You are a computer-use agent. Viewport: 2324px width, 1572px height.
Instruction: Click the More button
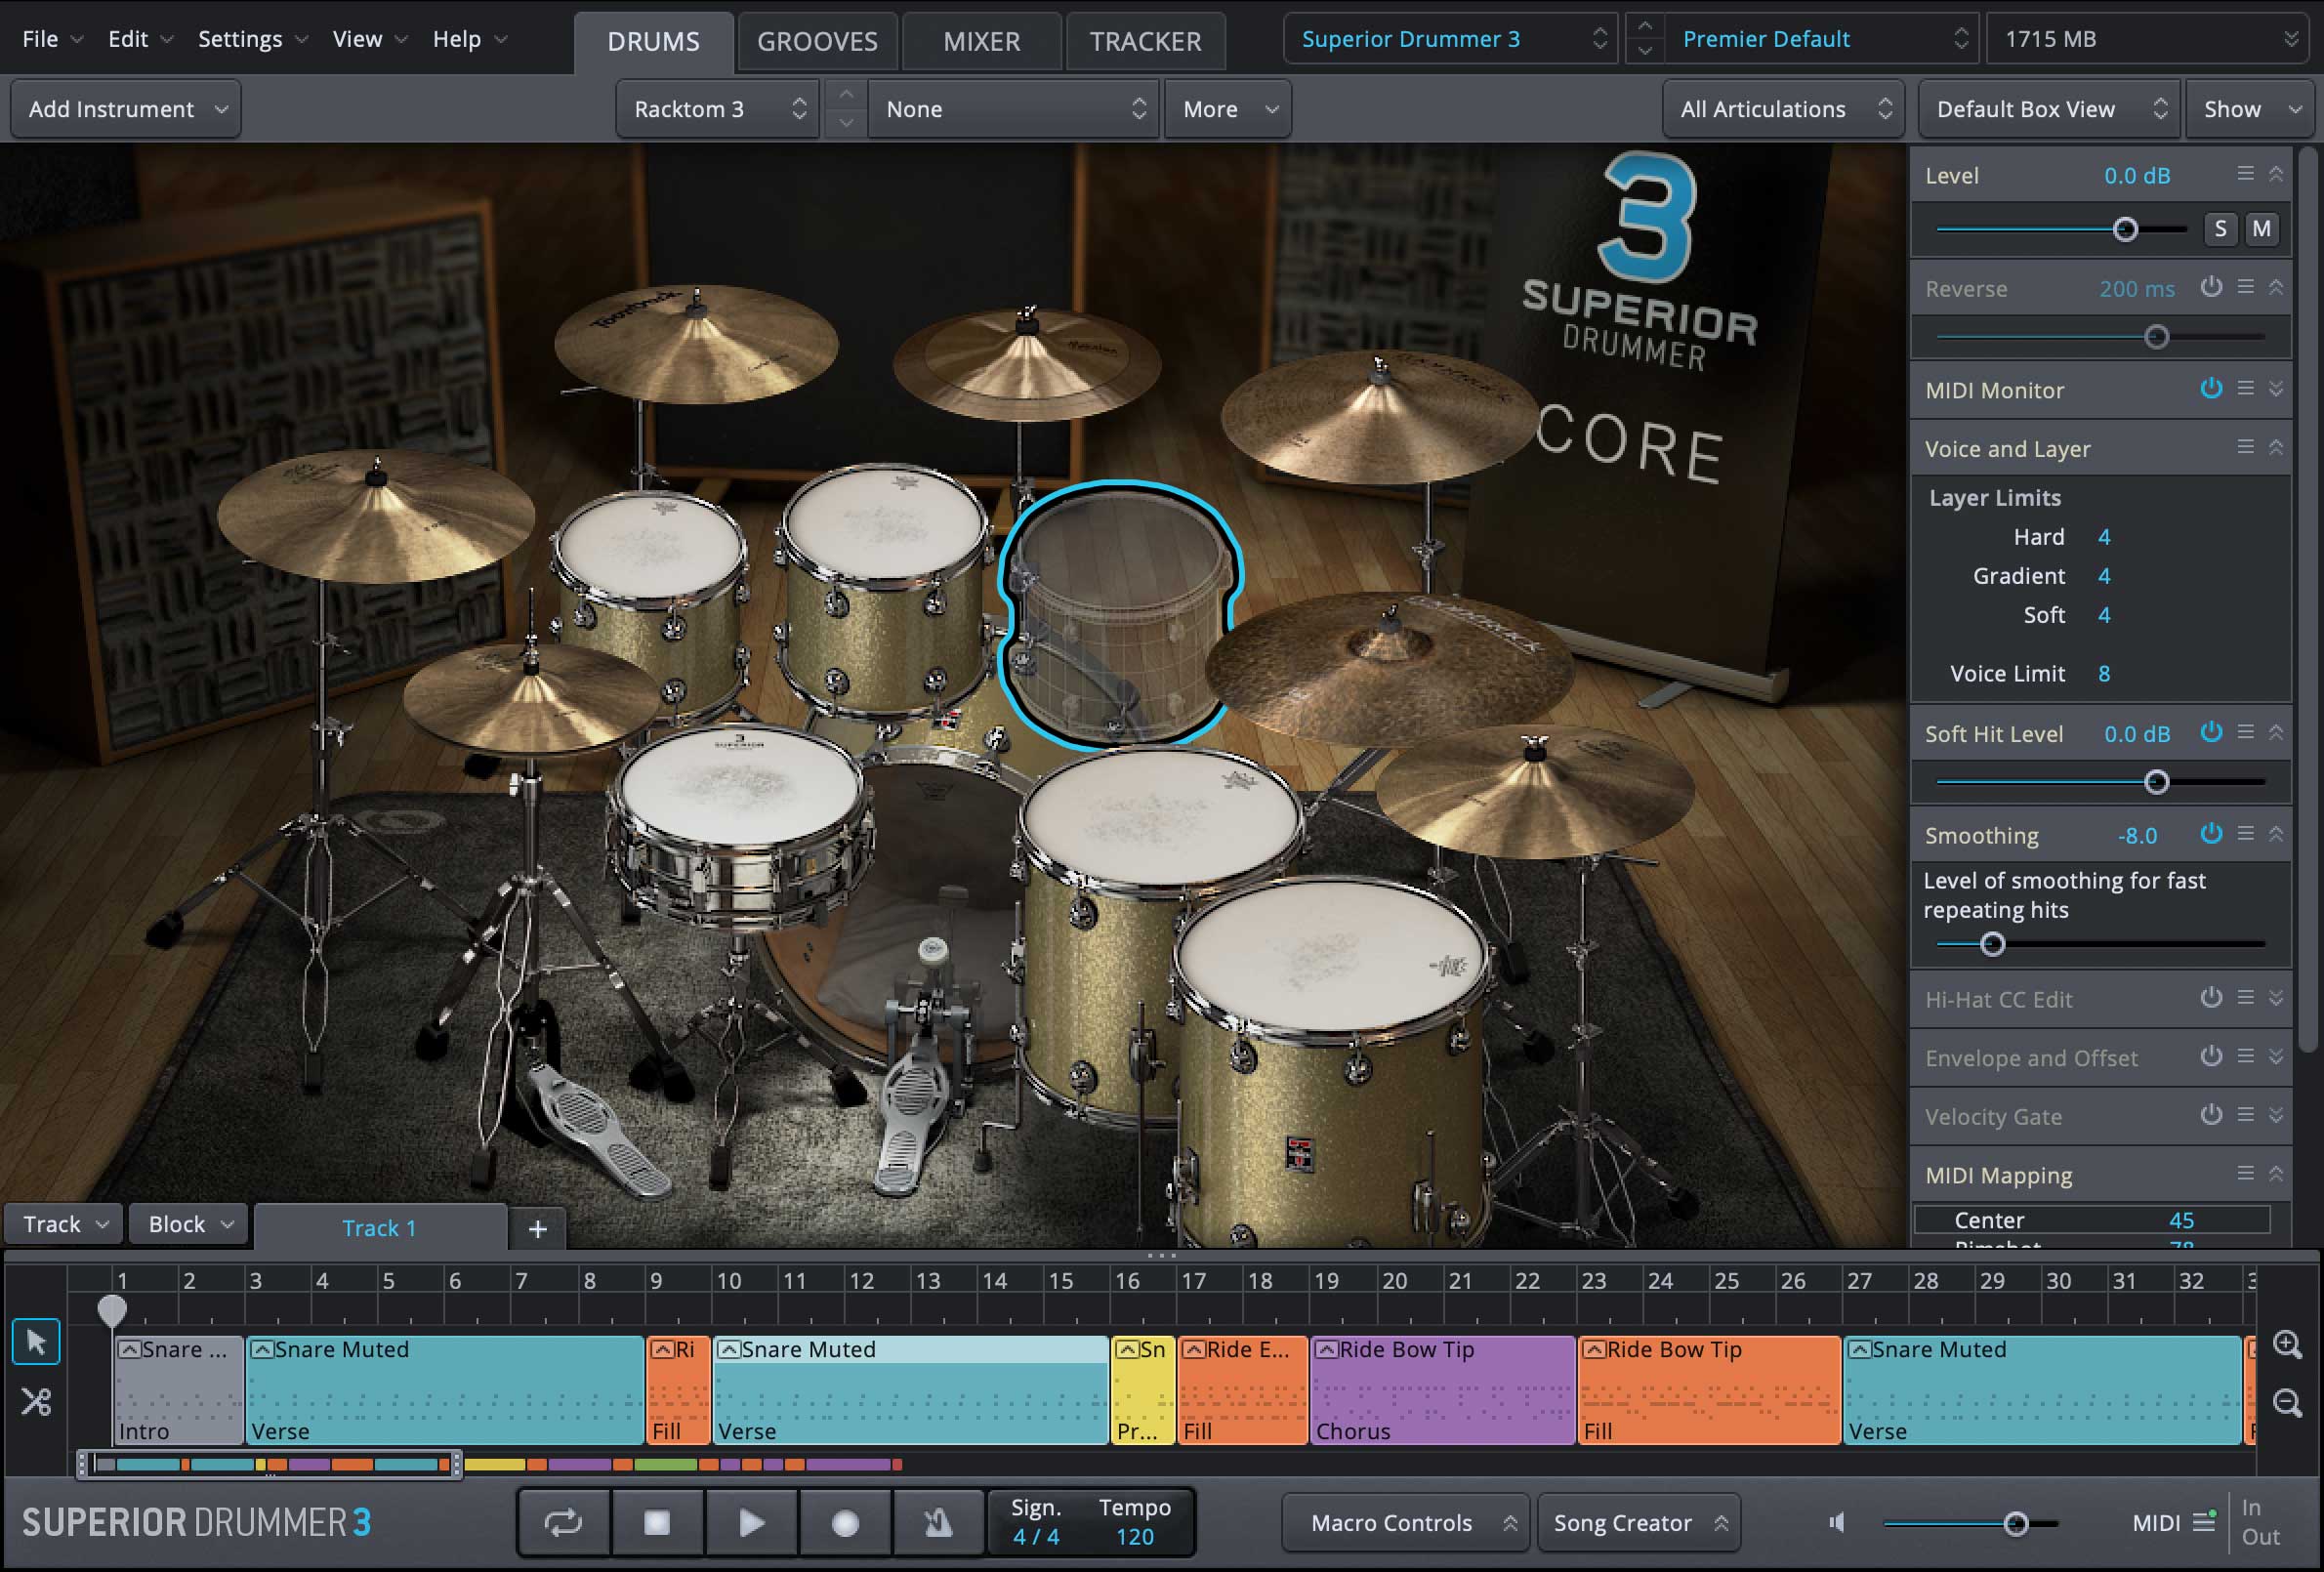[x=1228, y=109]
